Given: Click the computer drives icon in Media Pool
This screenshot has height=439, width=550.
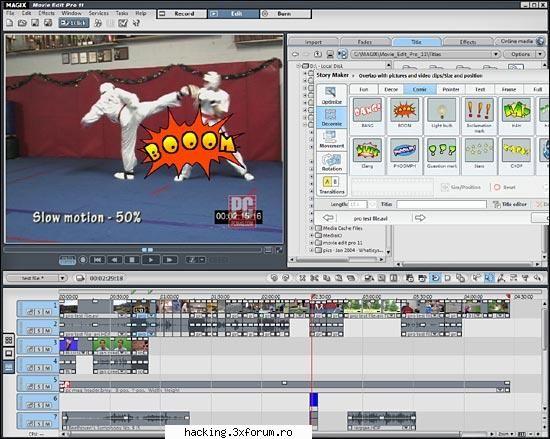Looking at the screenshot, I should (330, 54).
